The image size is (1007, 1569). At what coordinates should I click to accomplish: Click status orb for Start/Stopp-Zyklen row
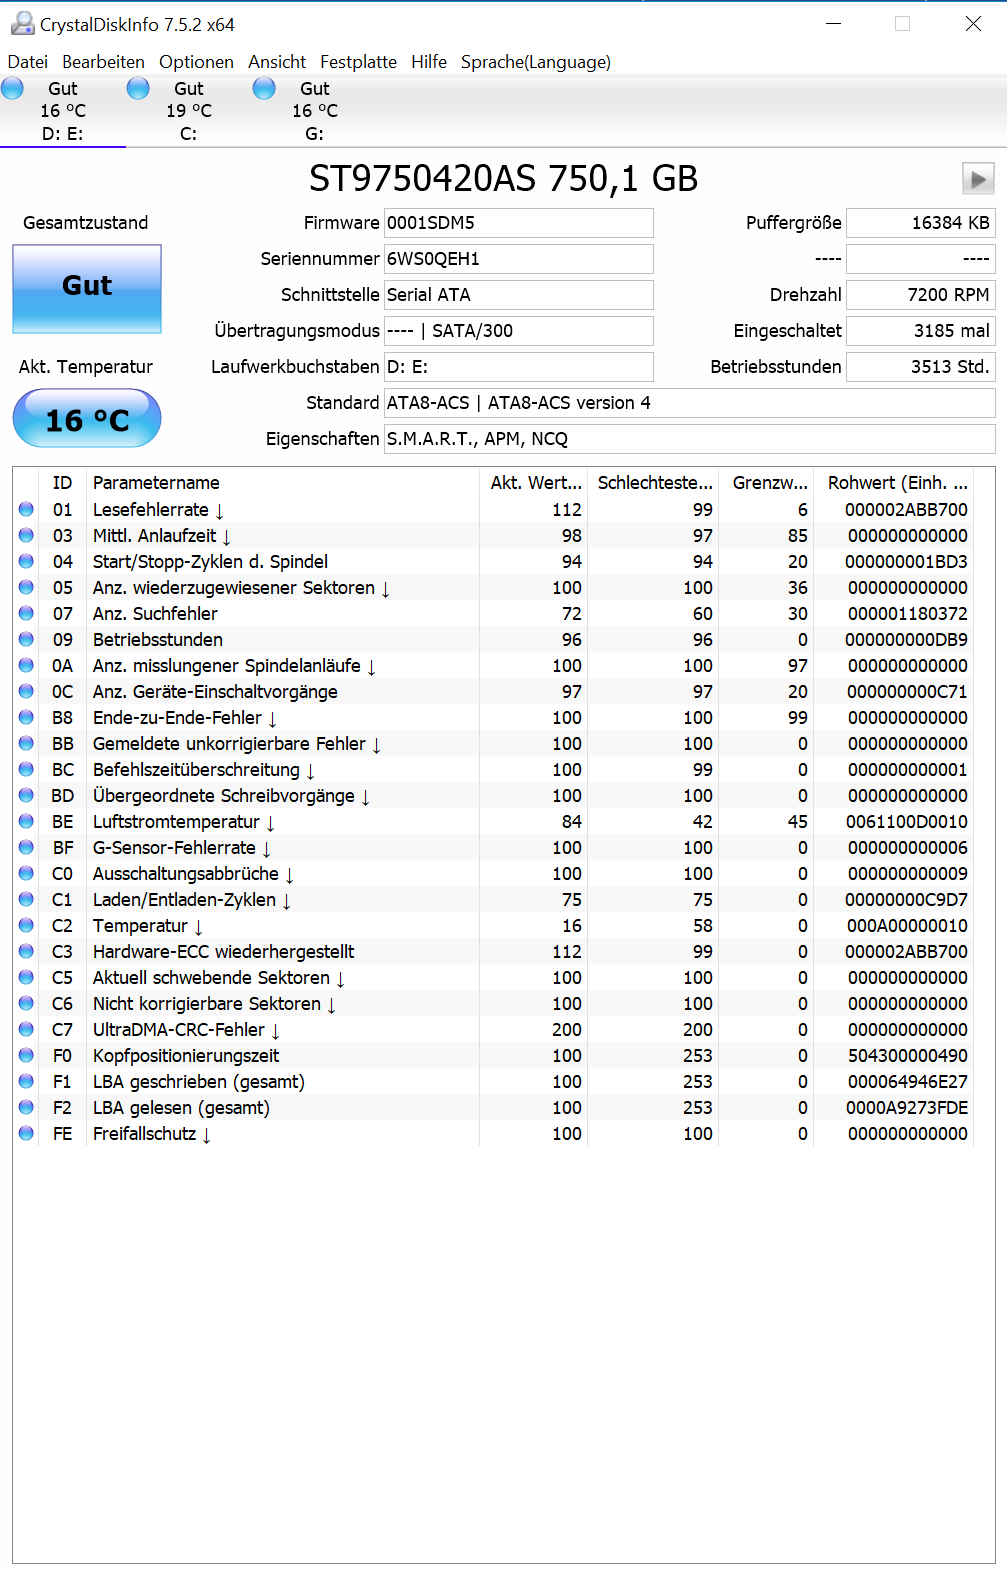coord(26,562)
